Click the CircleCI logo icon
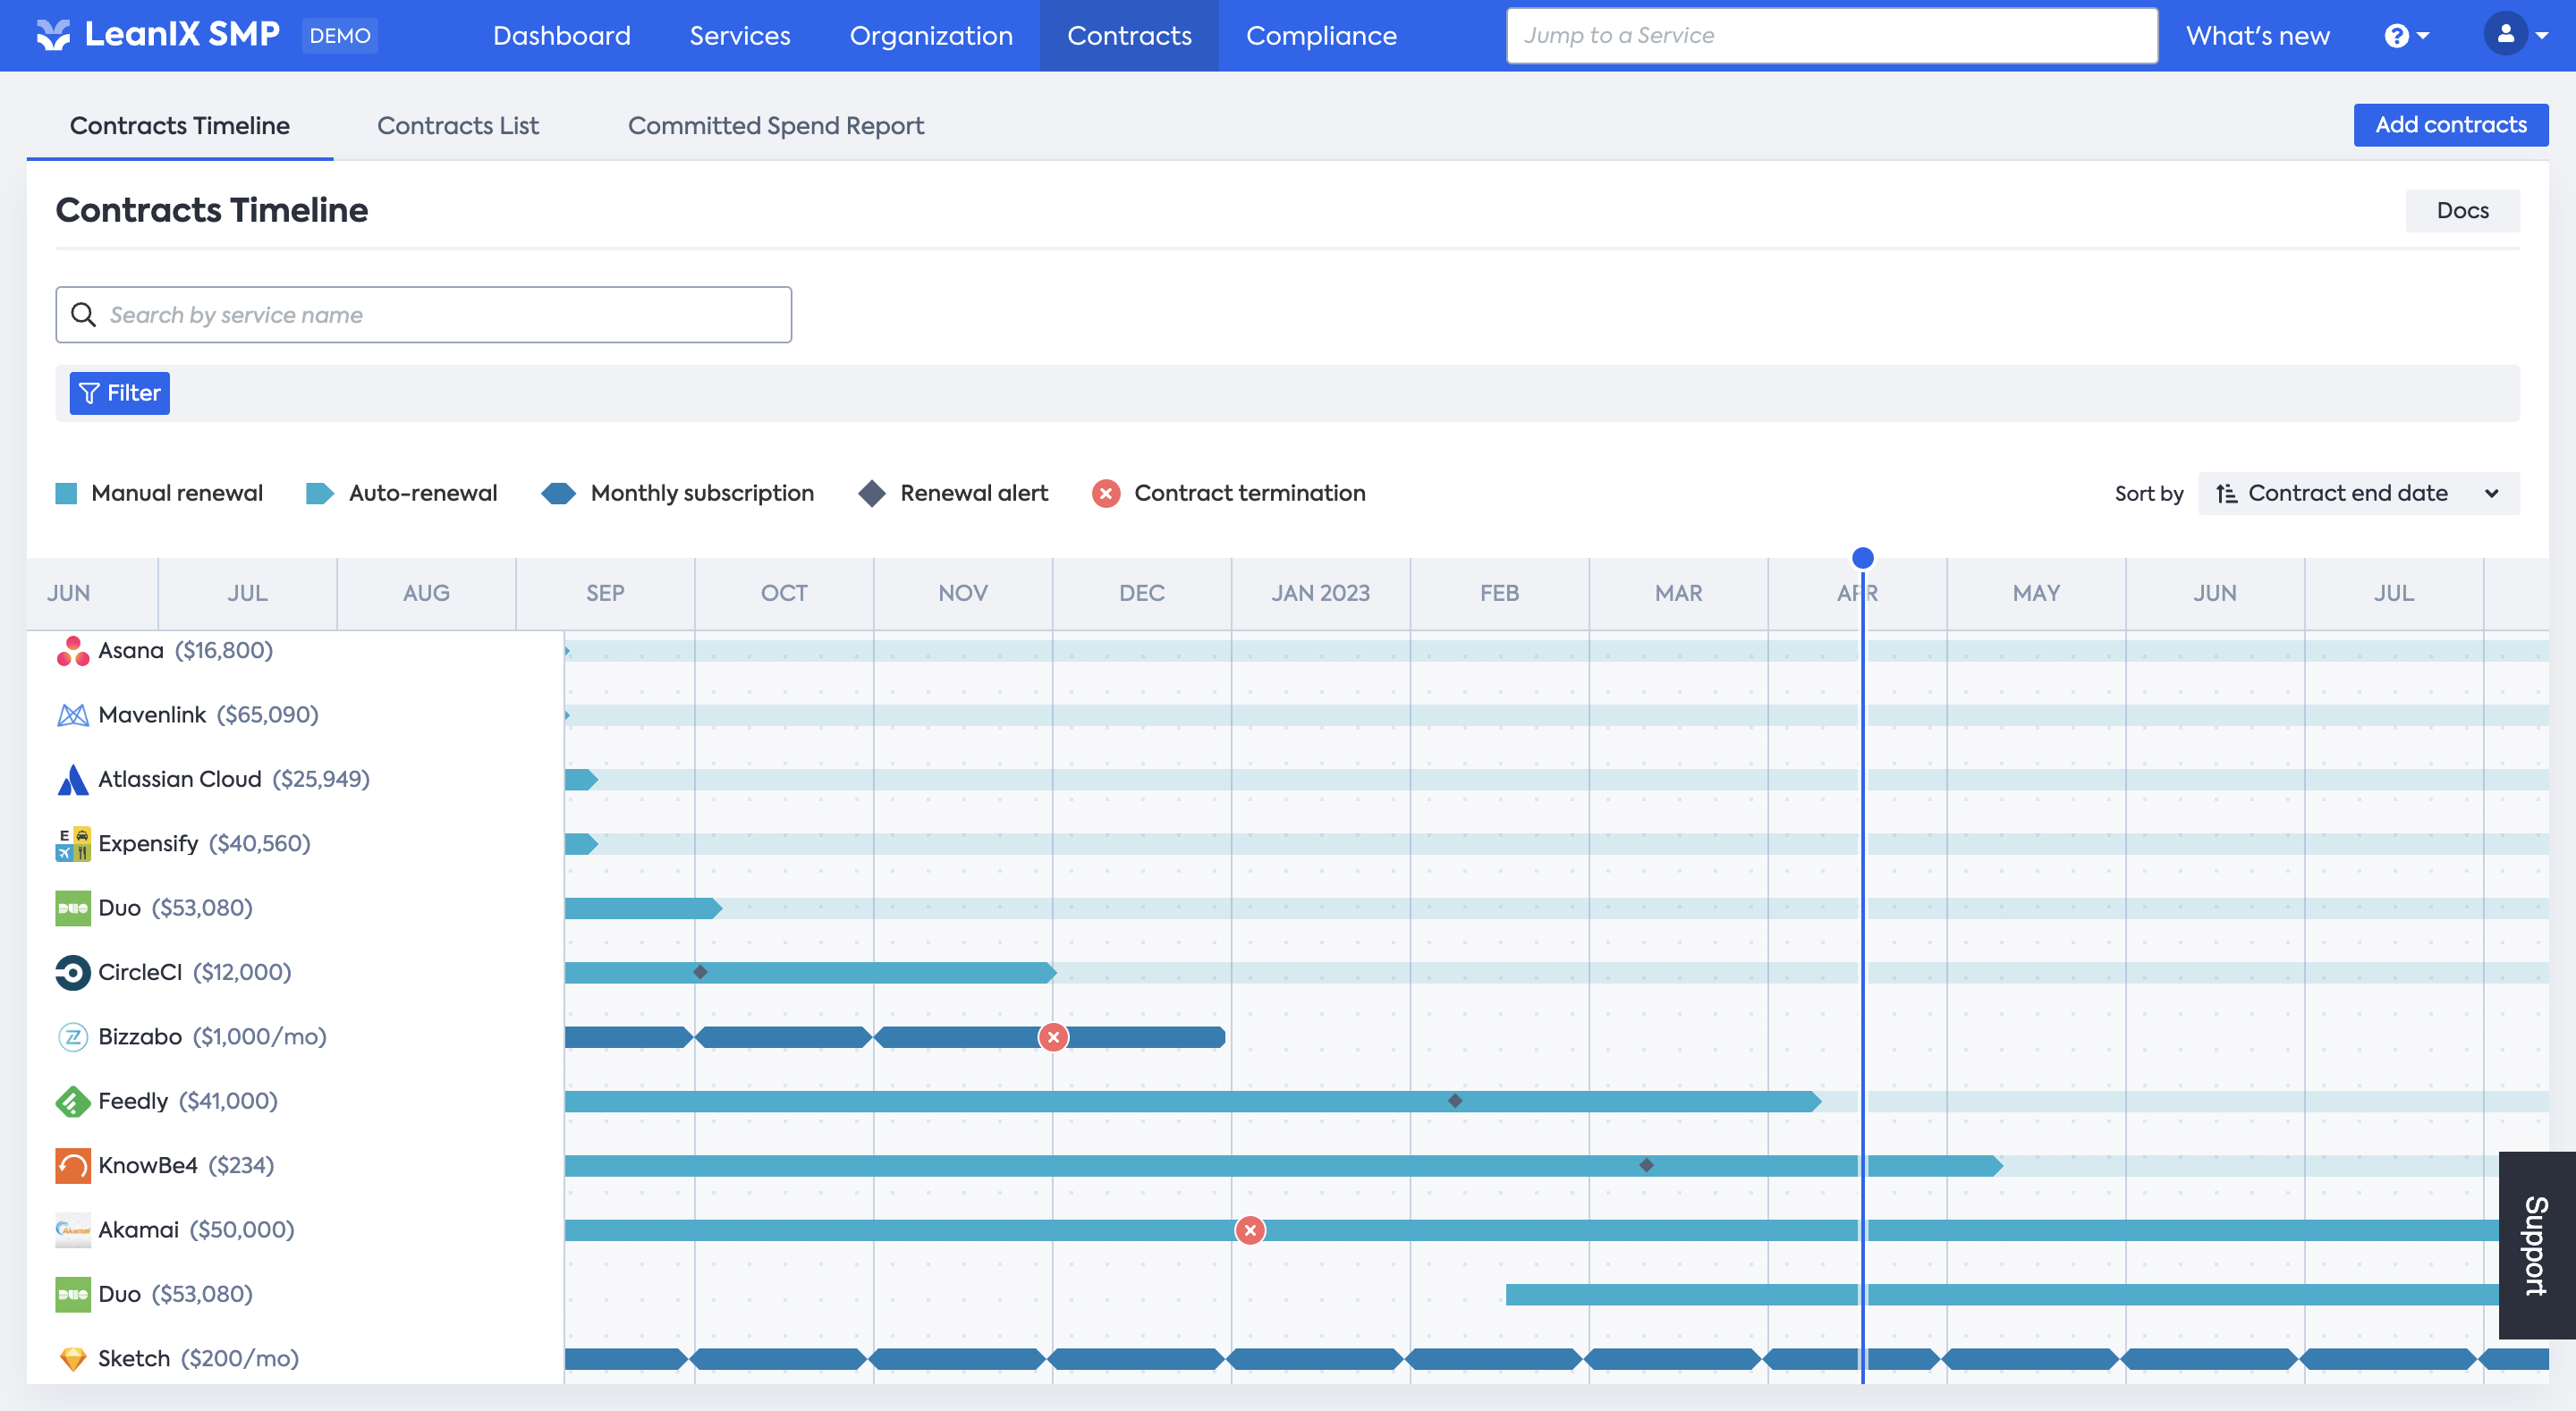Viewport: 2576px width, 1411px height. click(x=72, y=973)
